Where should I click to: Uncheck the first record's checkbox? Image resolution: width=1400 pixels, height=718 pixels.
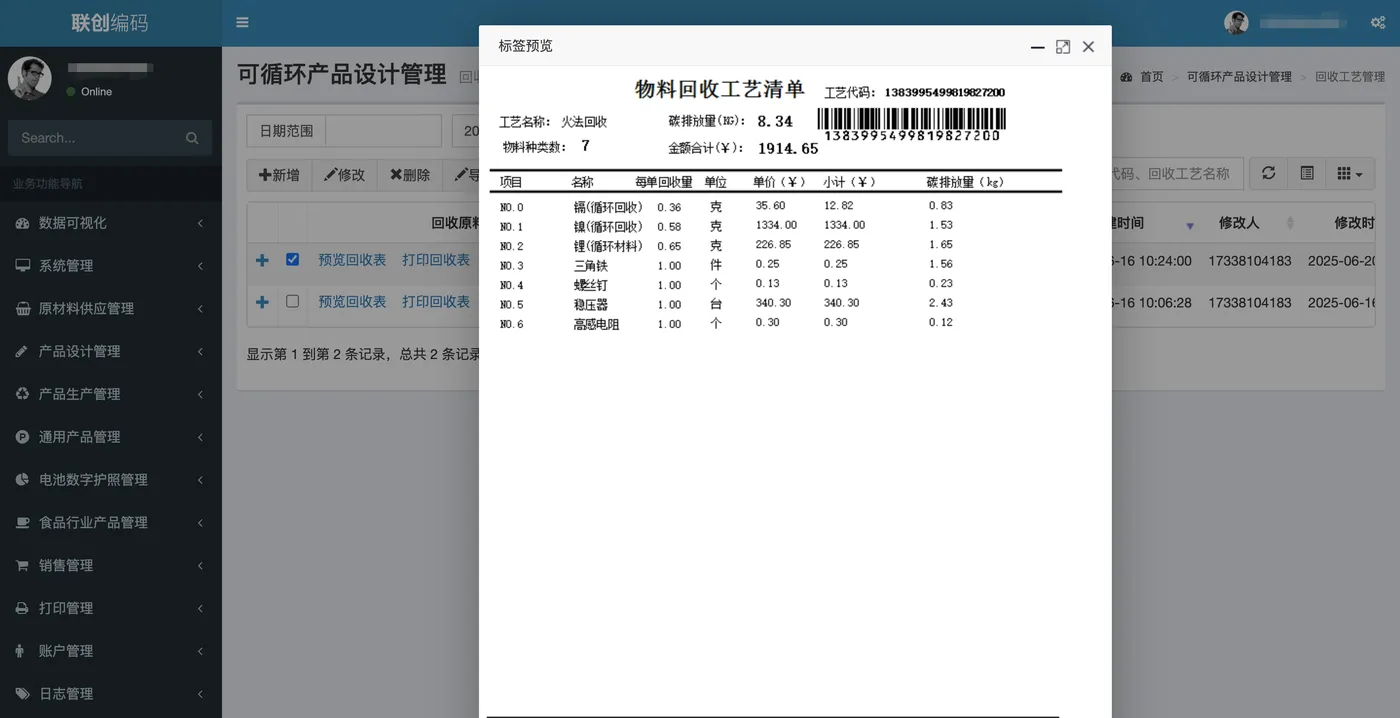(292, 259)
